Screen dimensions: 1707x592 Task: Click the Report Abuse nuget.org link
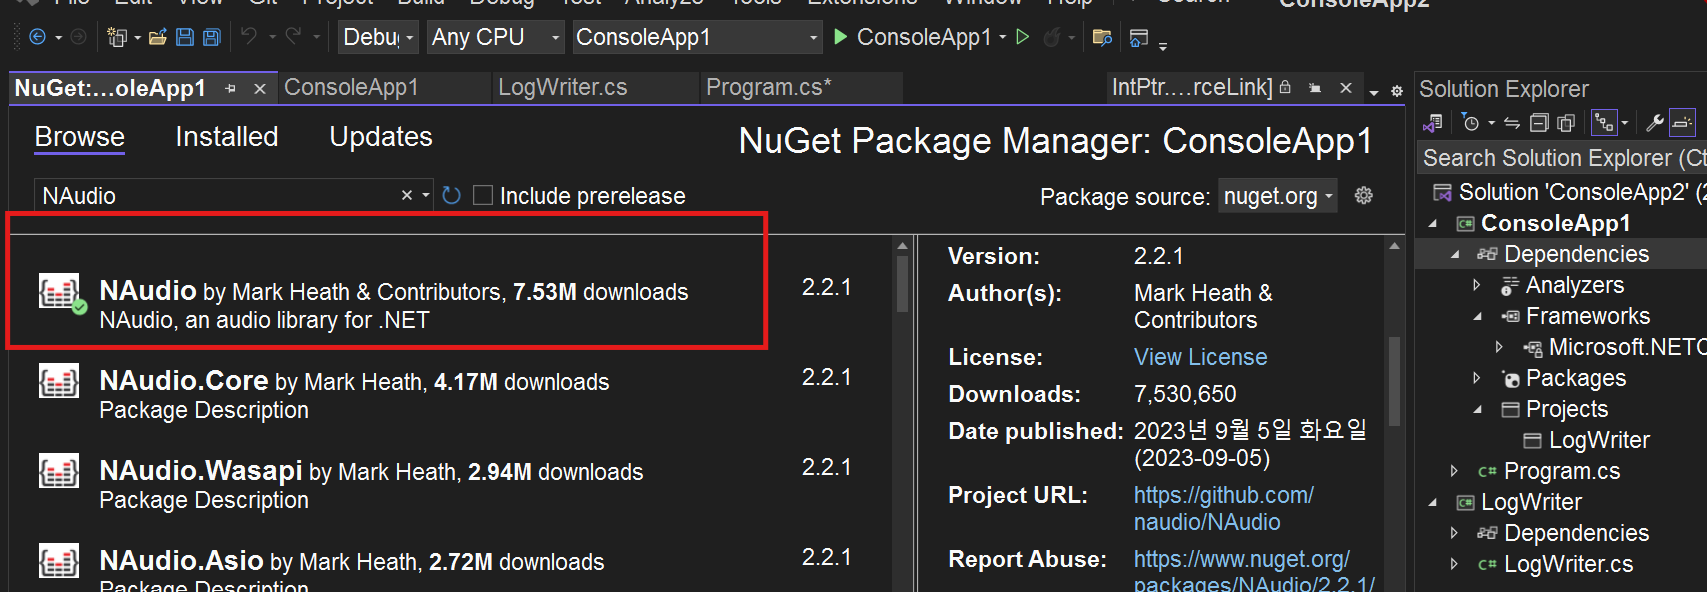coord(1254,572)
